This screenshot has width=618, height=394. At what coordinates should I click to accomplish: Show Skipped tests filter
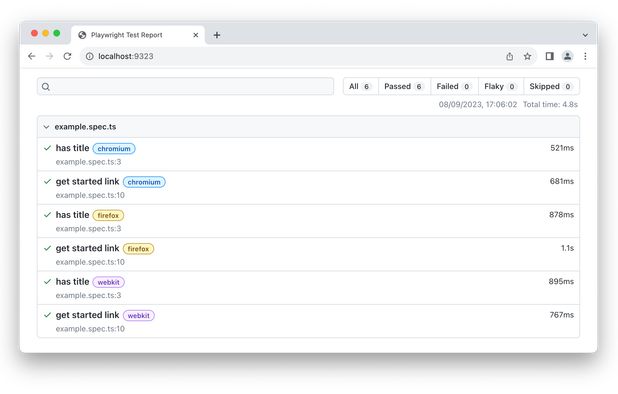click(551, 86)
